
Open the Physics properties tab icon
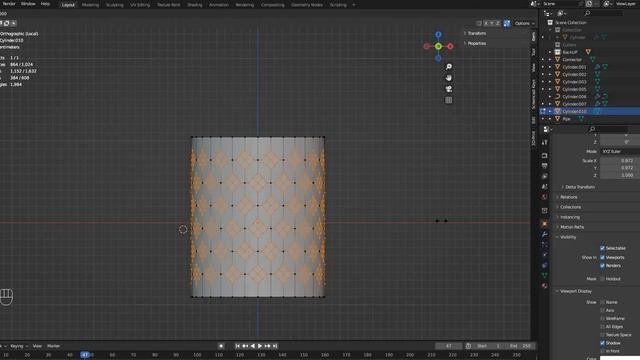544,255
